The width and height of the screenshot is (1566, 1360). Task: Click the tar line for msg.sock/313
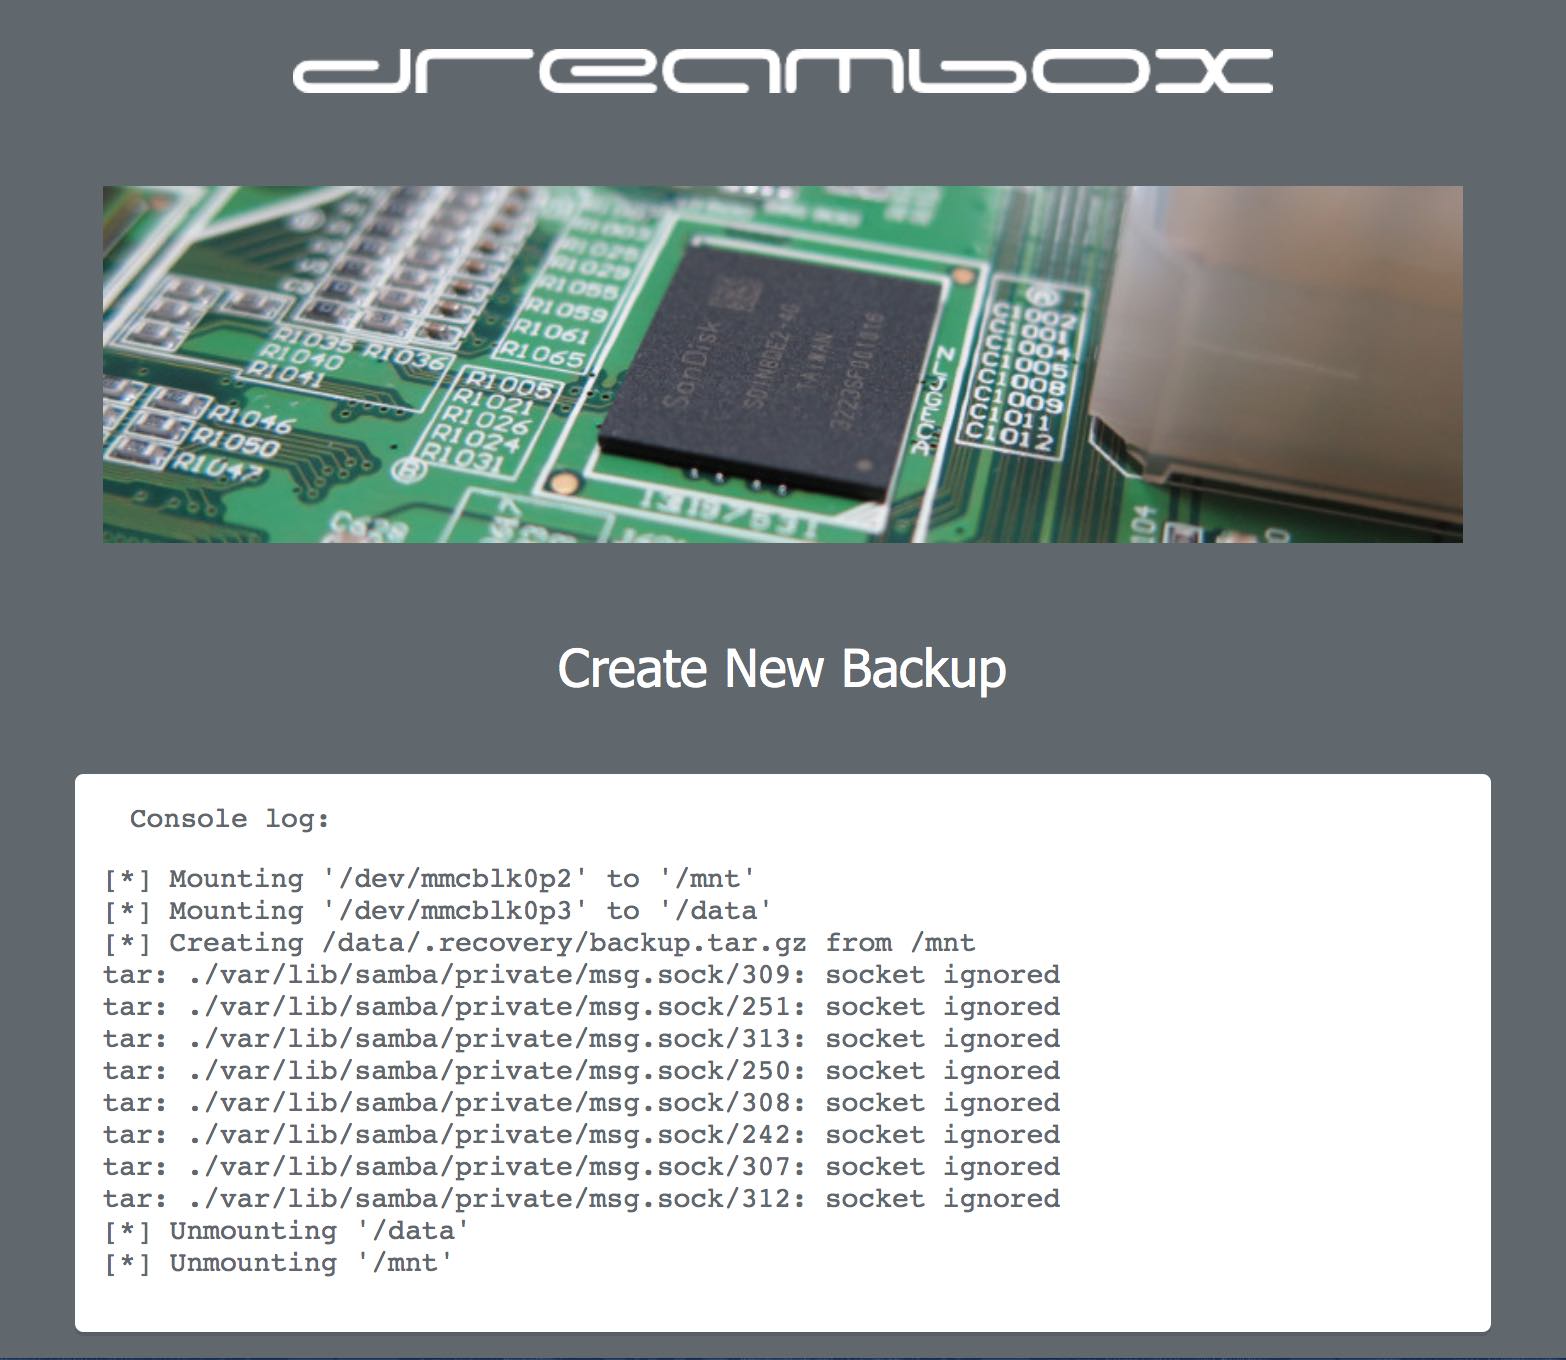click(581, 1039)
